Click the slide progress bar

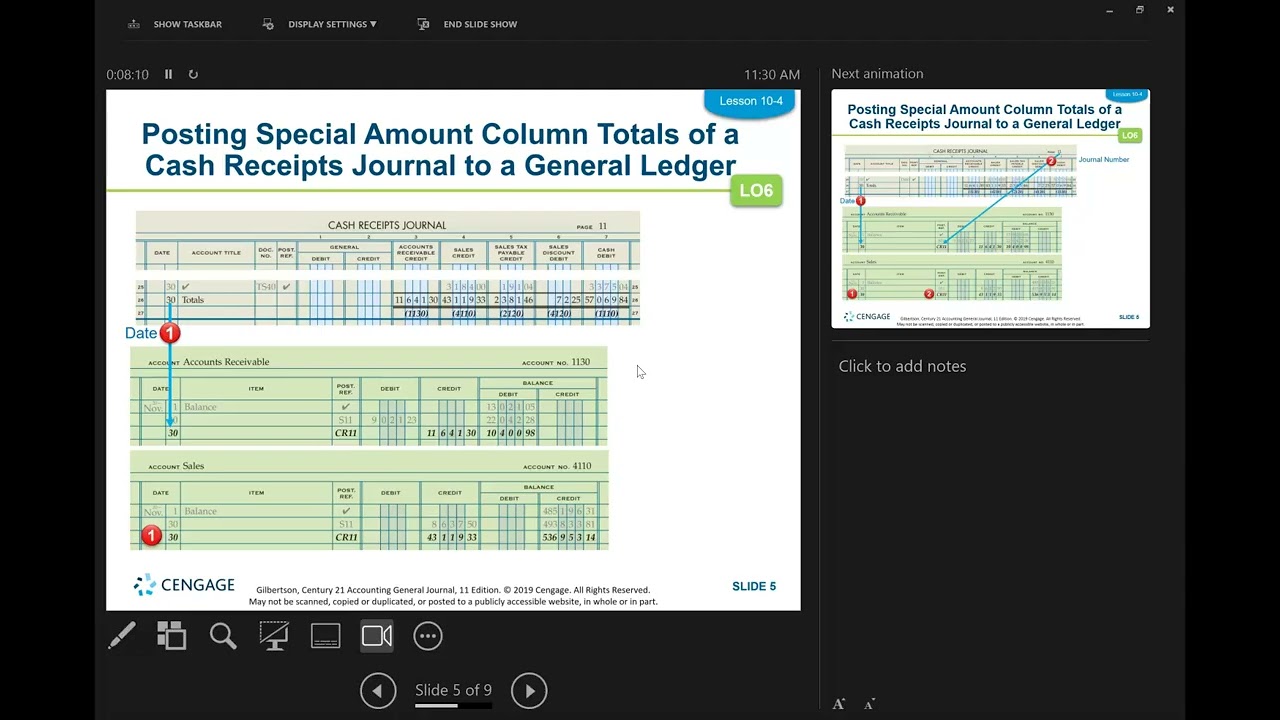(x=453, y=705)
